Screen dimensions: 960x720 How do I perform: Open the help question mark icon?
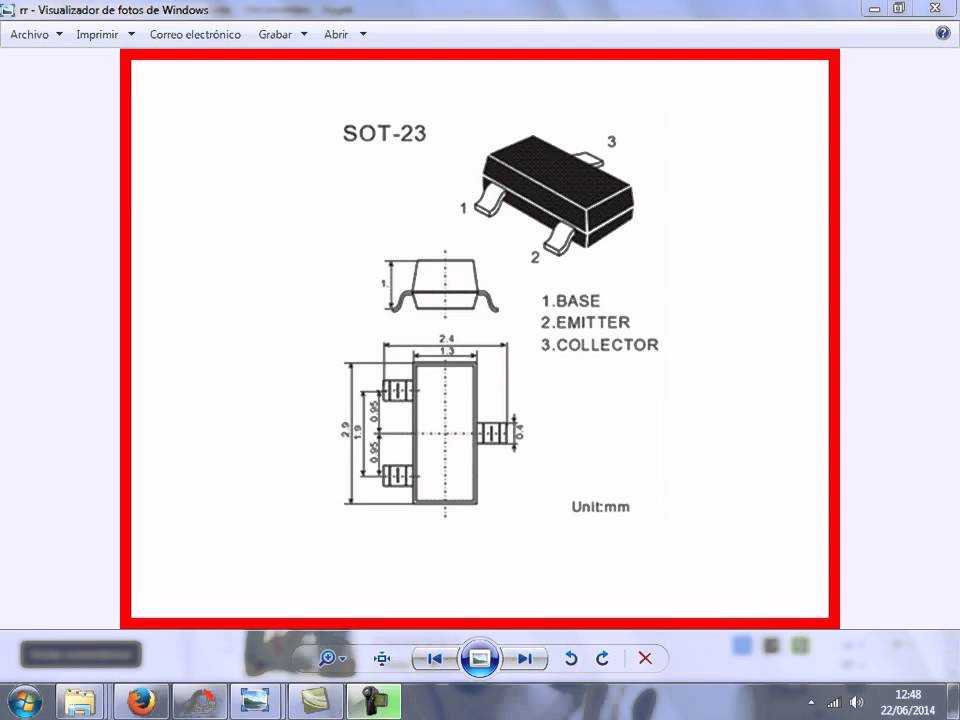pyautogui.click(x=943, y=33)
